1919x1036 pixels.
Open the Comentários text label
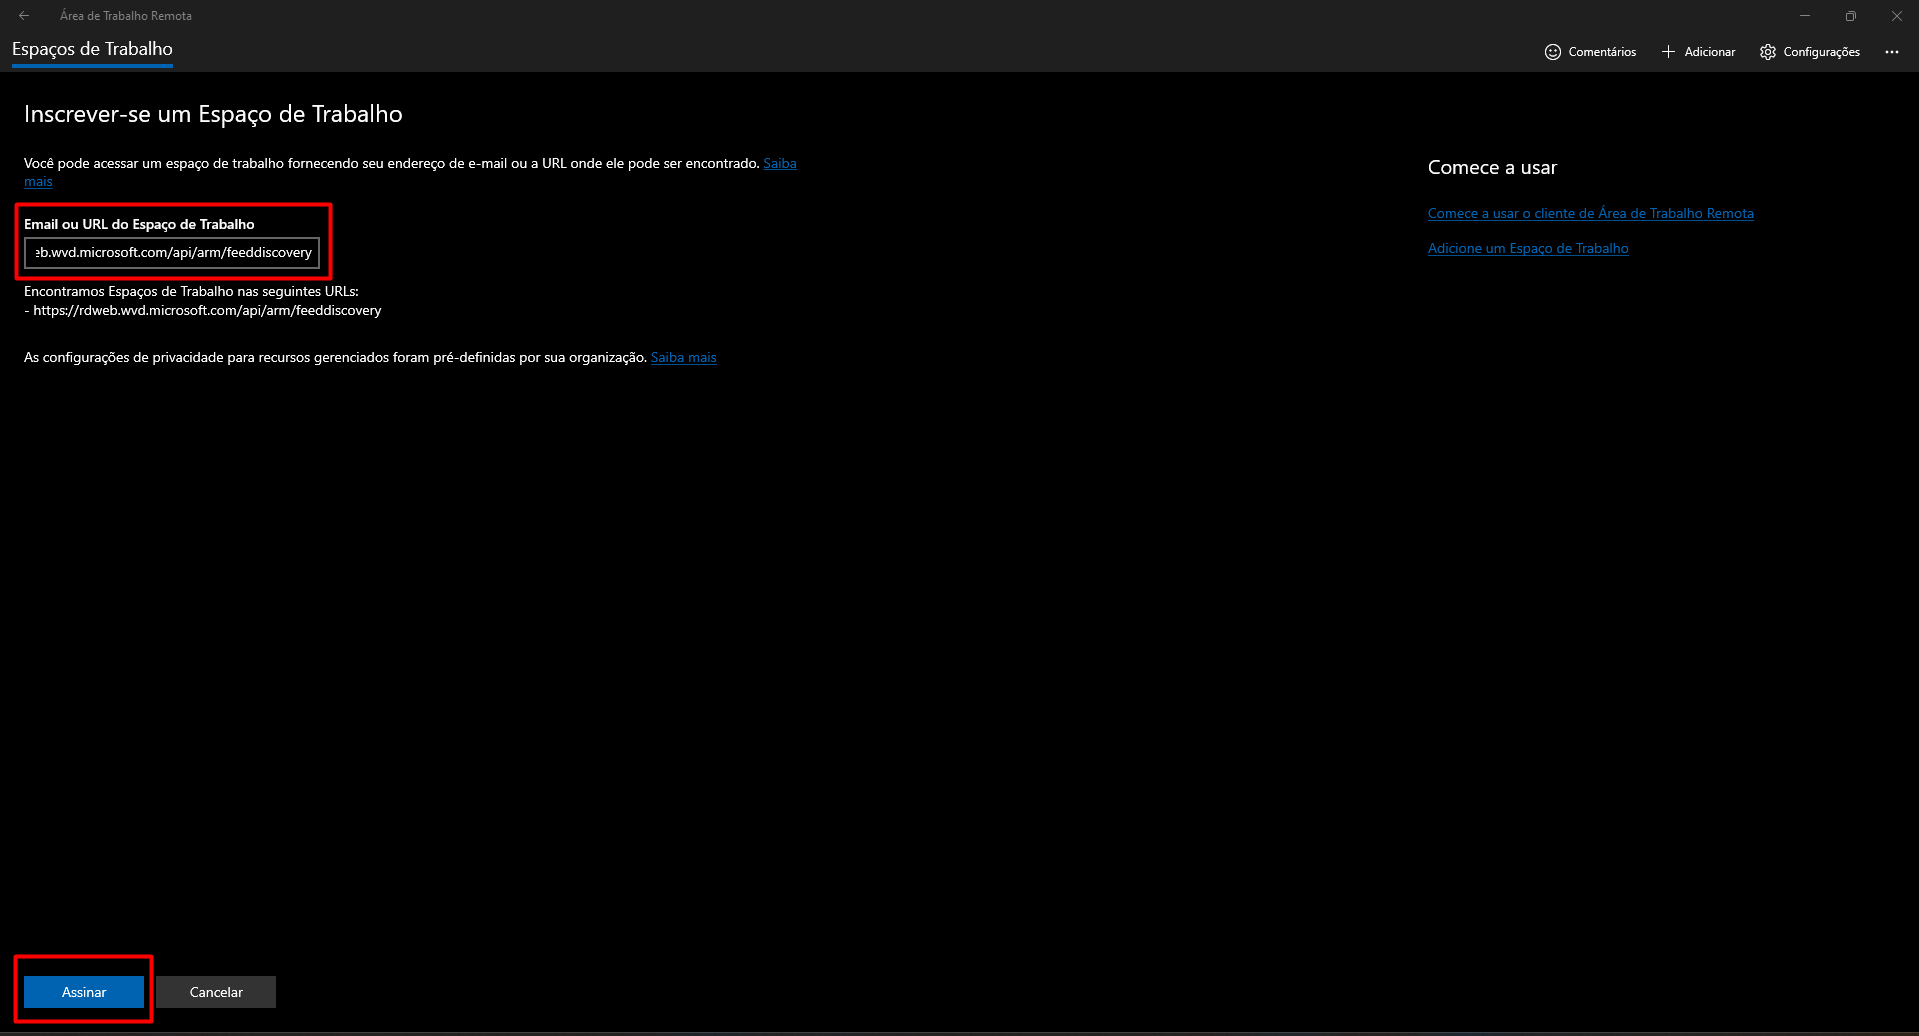pyautogui.click(x=1602, y=52)
